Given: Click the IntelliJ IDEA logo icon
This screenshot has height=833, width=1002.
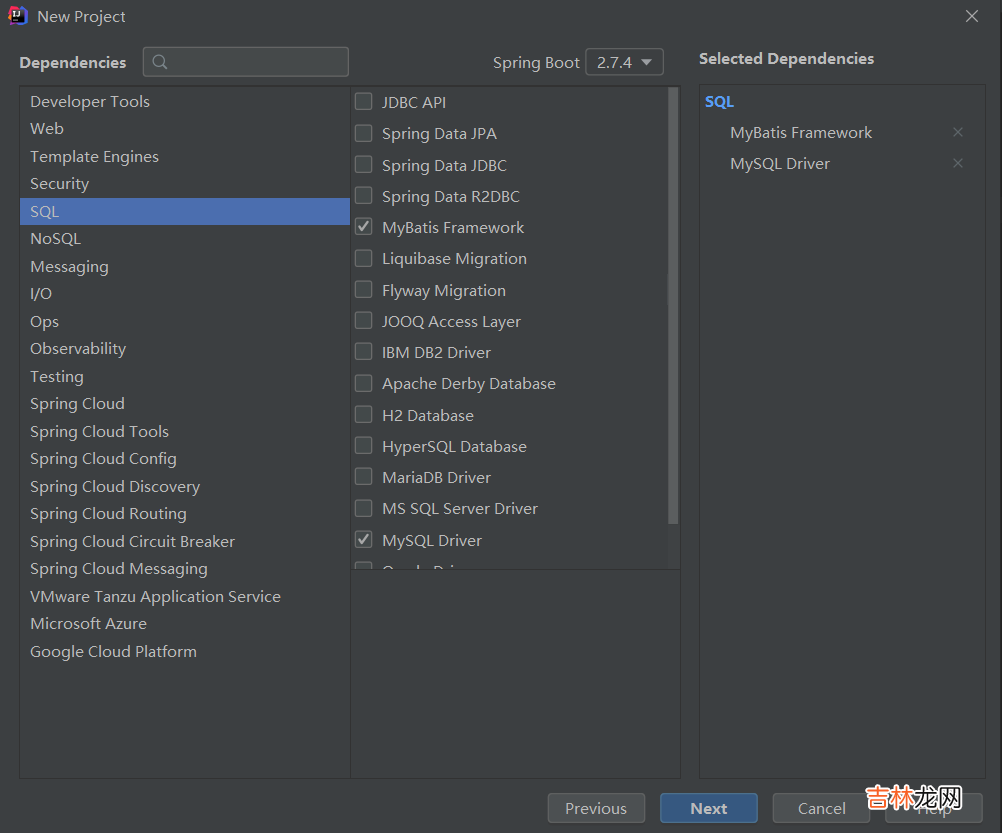Looking at the screenshot, I should click(18, 16).
